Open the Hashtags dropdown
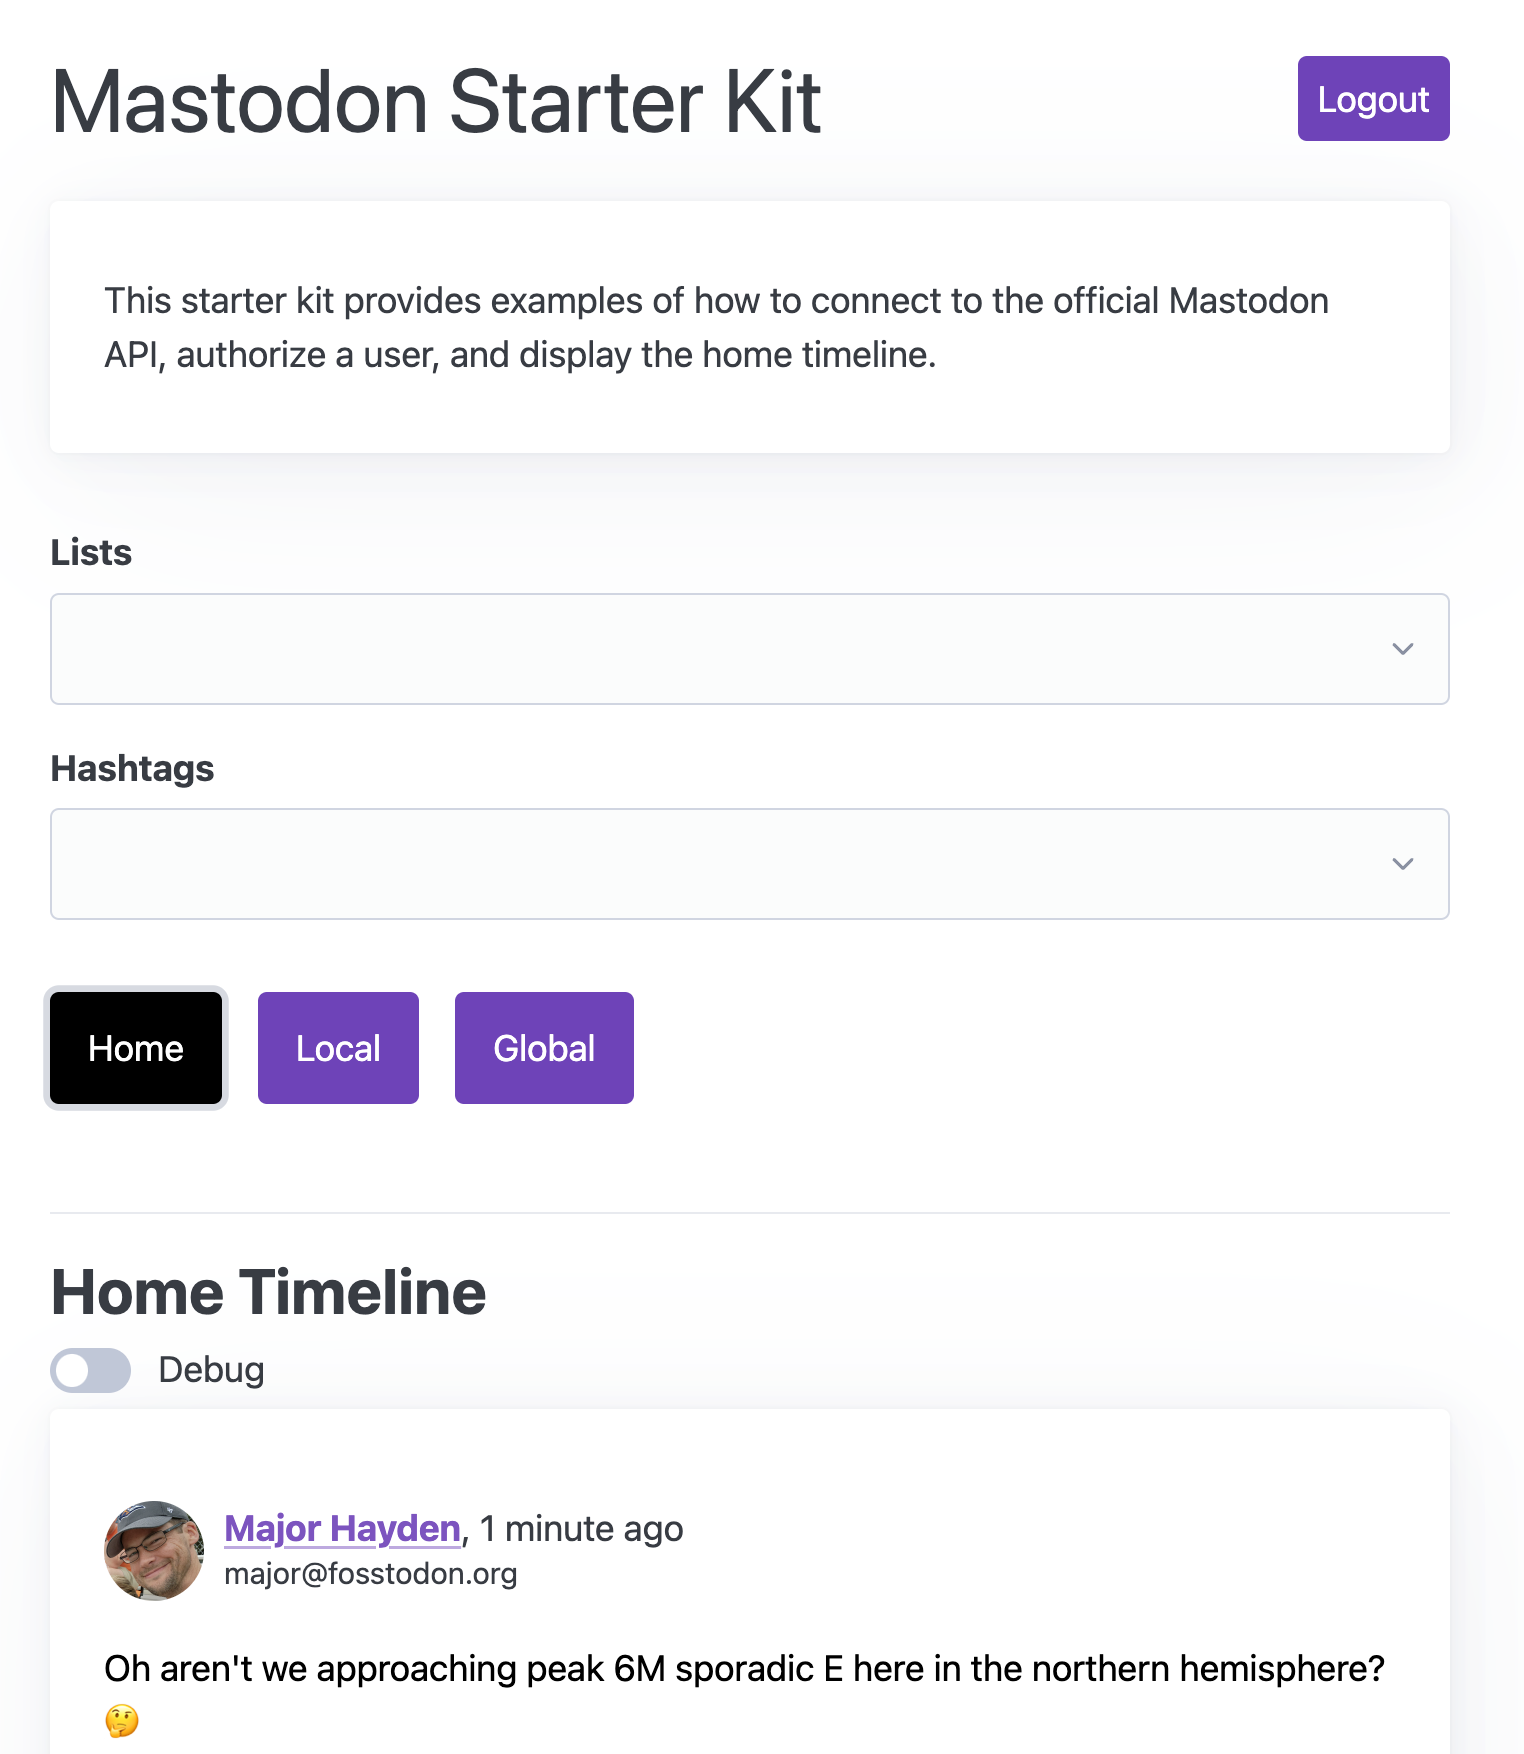Image resolution: width=1524 pixels, height=1754 pixels. 750,864
